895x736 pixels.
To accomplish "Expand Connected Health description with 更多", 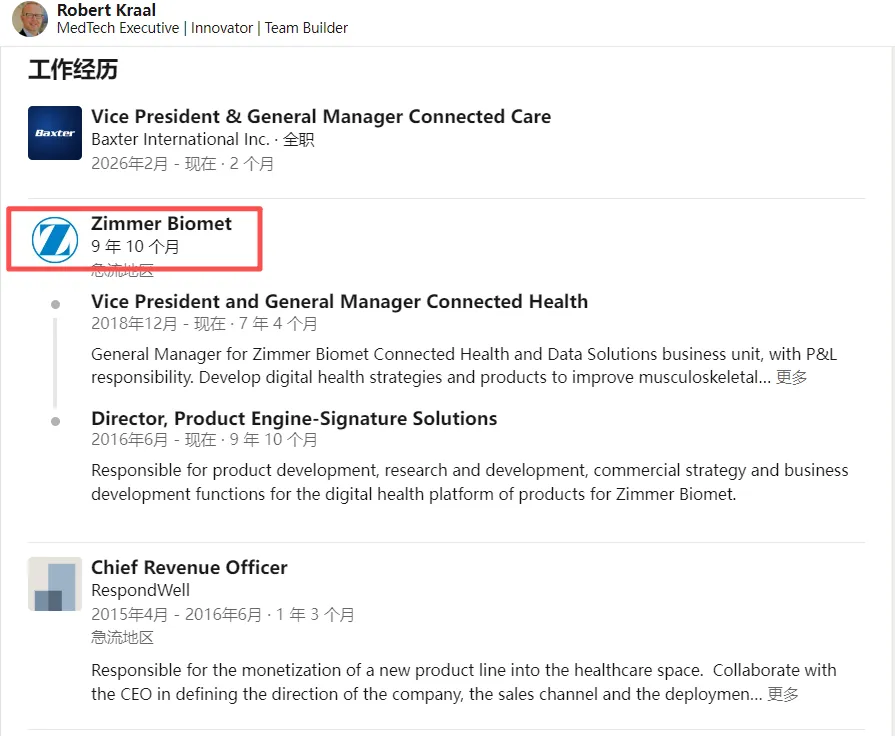I will pyautogui.click(x=791, y=377).
